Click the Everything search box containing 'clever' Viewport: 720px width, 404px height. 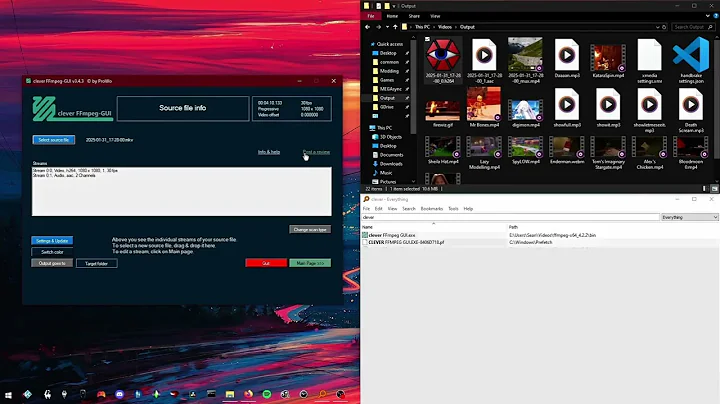coord(511,217)
